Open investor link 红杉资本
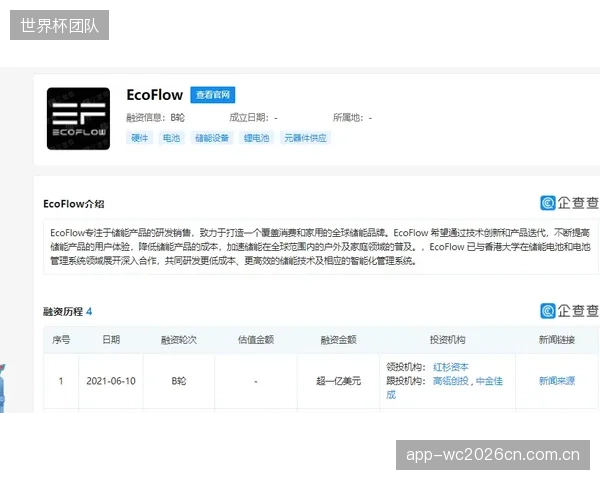Screen dimensions: 600x480 pos(451,367)
